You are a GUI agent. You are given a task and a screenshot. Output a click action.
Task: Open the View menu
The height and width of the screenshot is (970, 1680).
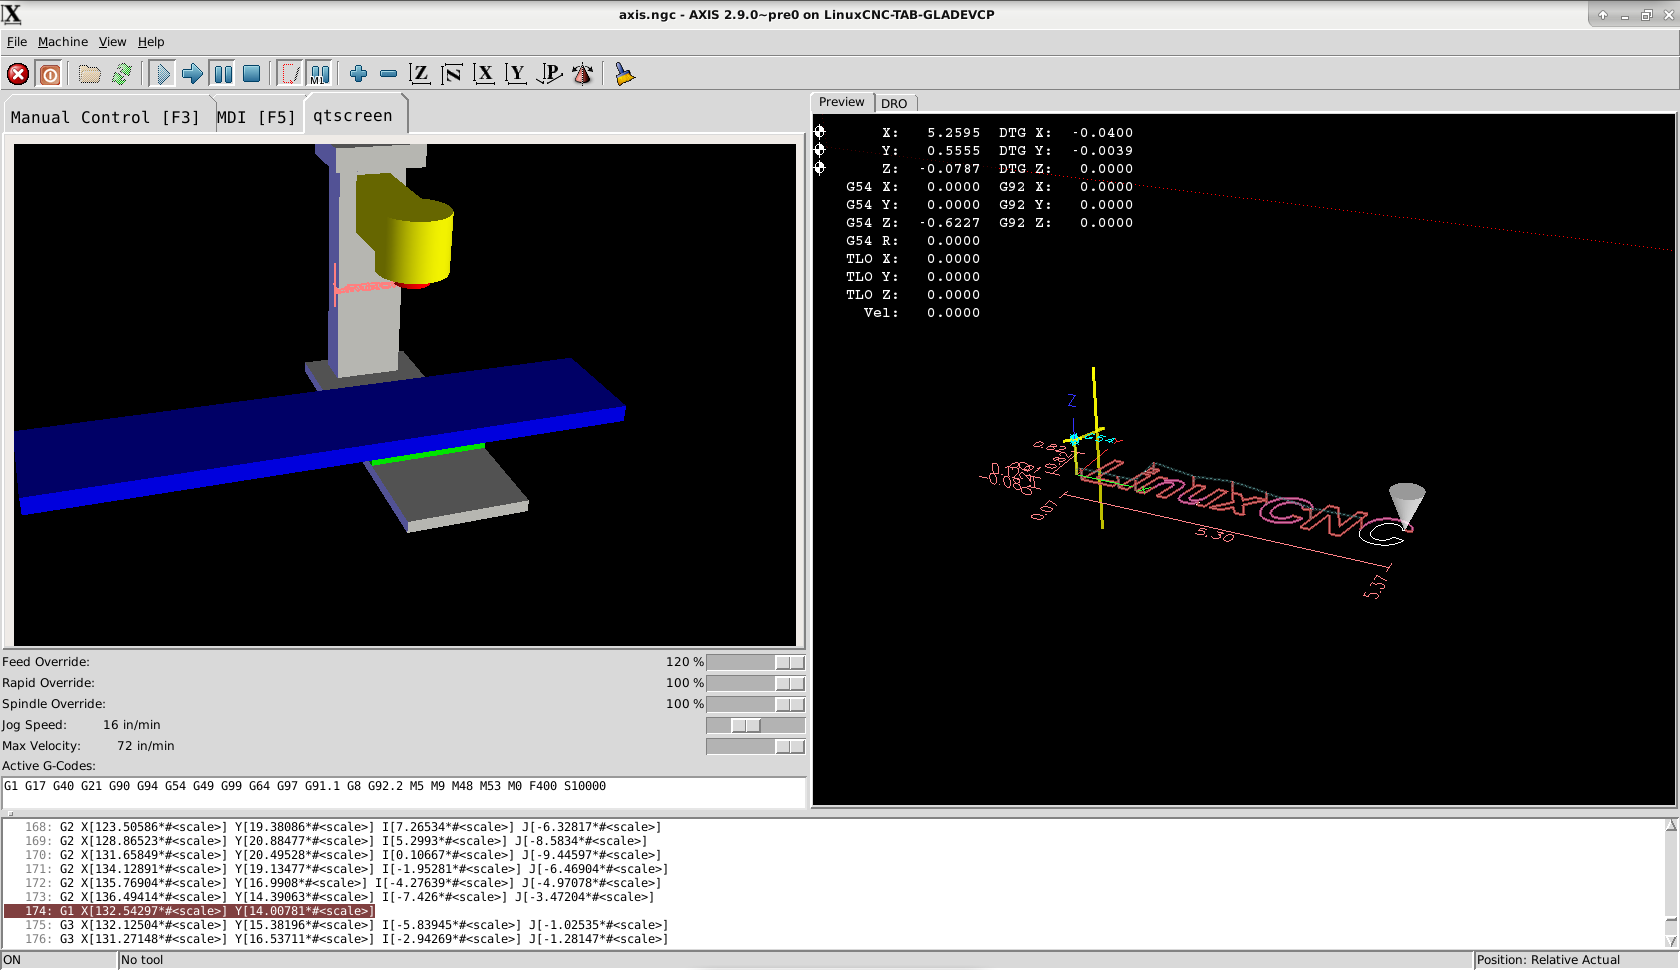tap(112, 42)
